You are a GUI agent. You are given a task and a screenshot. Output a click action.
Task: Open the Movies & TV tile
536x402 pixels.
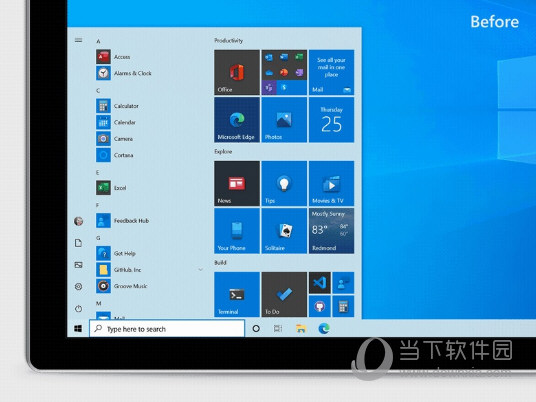tap(331, 184)
